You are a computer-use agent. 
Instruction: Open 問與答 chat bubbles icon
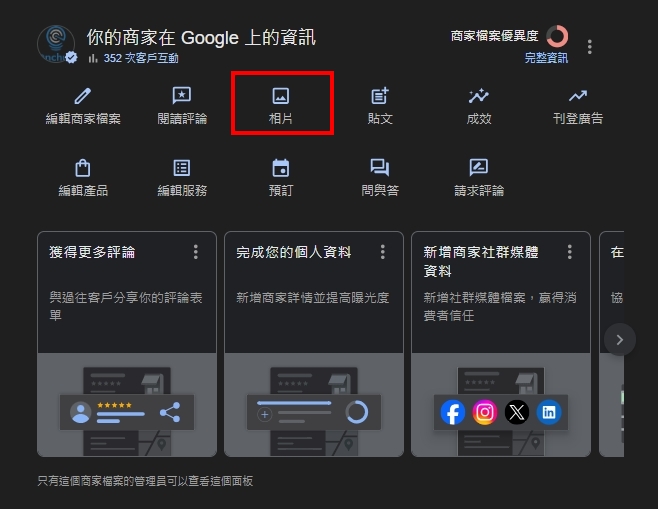380,167
